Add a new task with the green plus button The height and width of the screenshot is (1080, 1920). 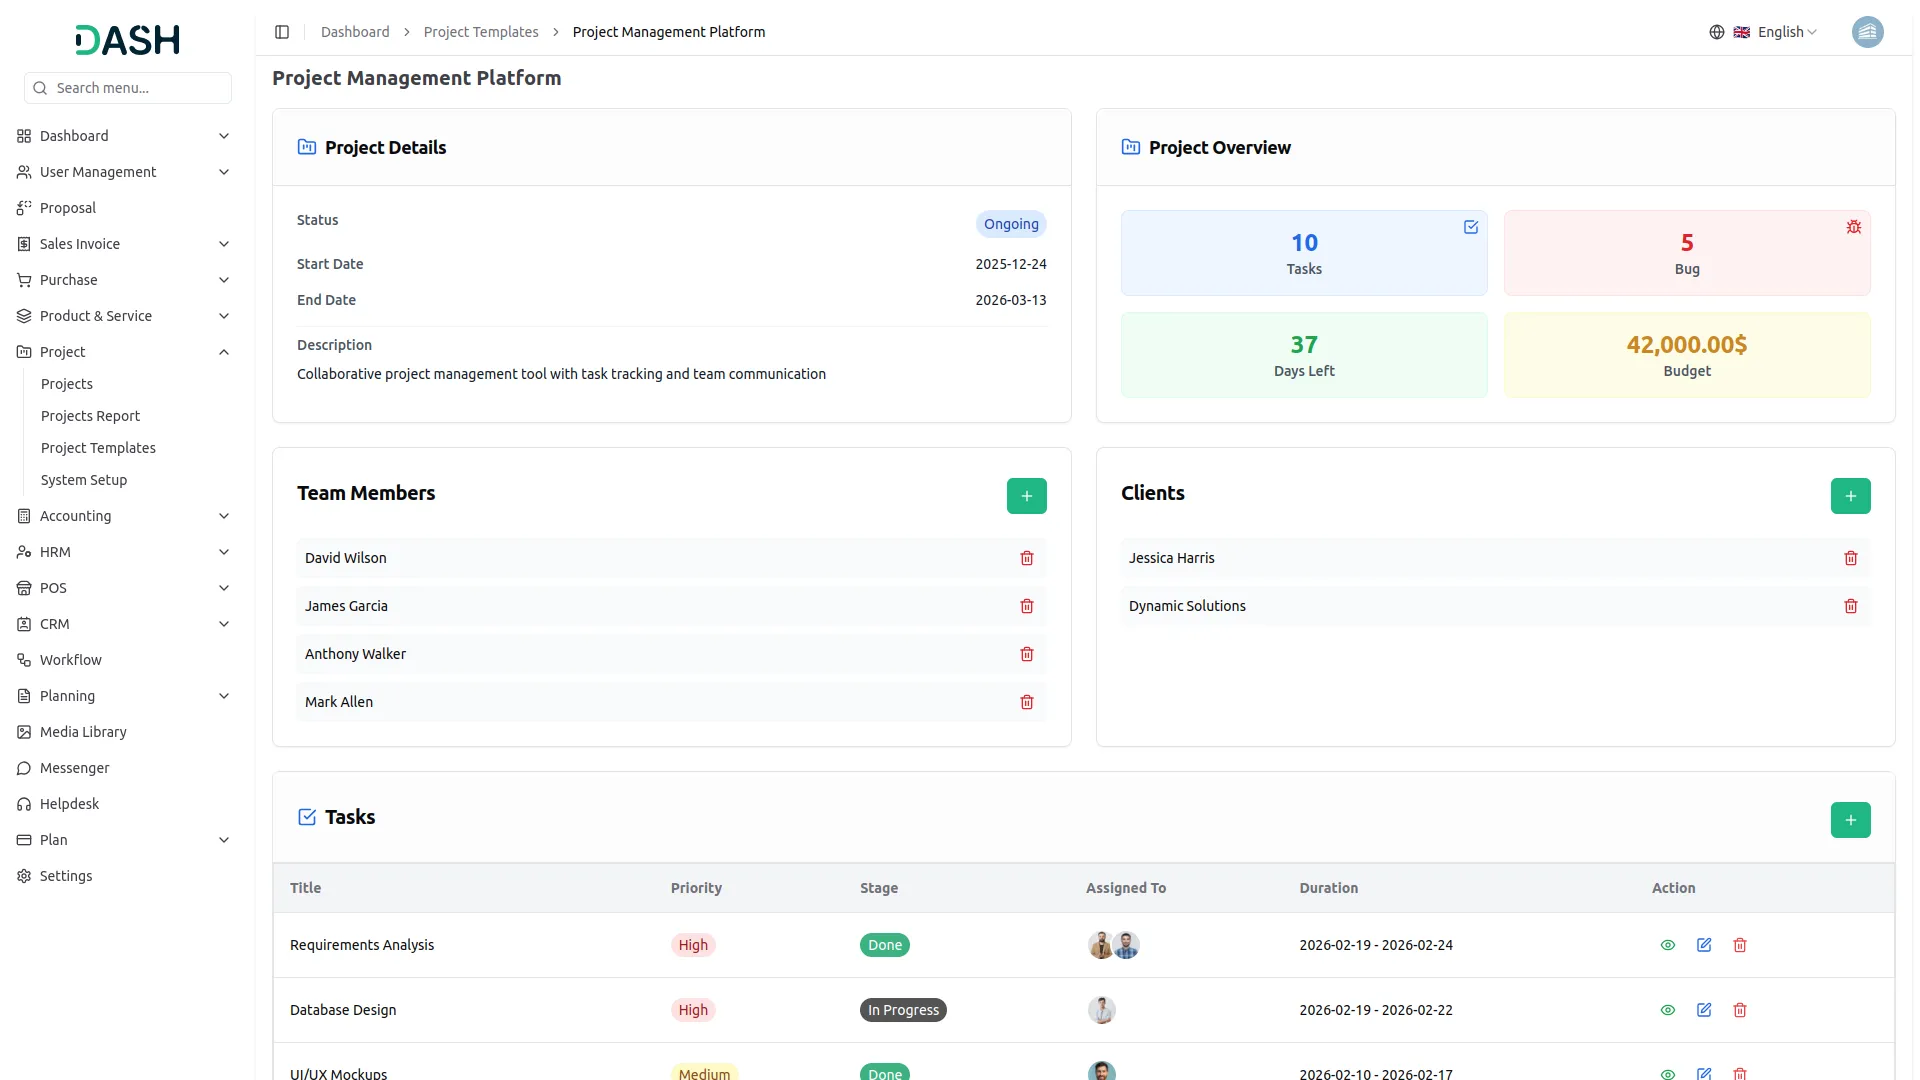[1850, 819]
